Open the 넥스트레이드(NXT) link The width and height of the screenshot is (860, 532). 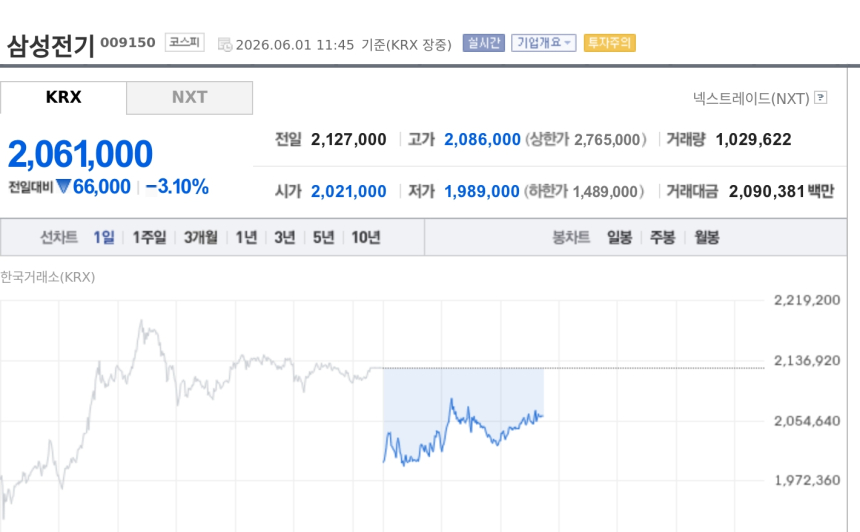coord(751,99)
